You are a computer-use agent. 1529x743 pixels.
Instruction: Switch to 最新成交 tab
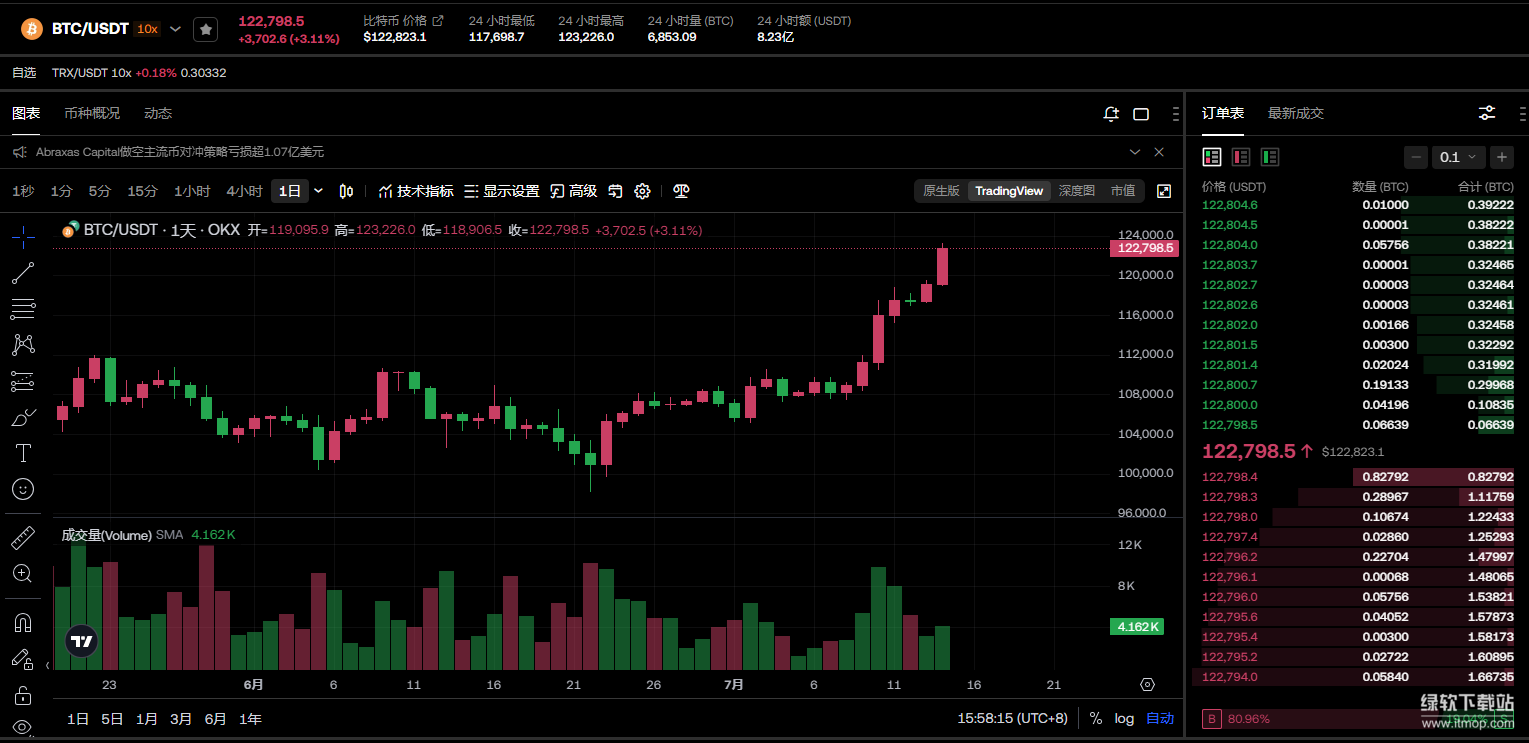click(1296, 113)
